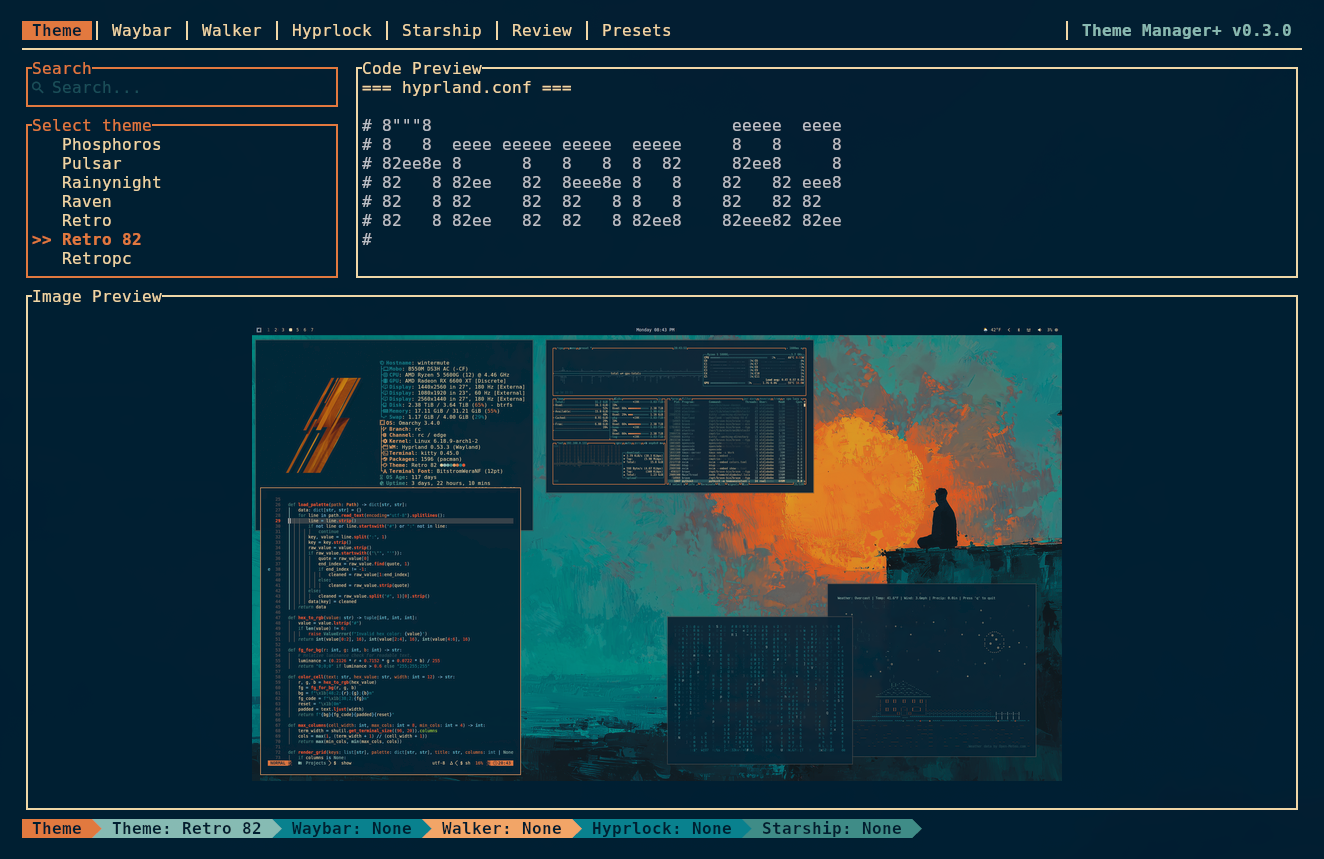
Task: Click the weather icon in the preview's top bar
Action: pyautogui.click(x=985, y=329)
